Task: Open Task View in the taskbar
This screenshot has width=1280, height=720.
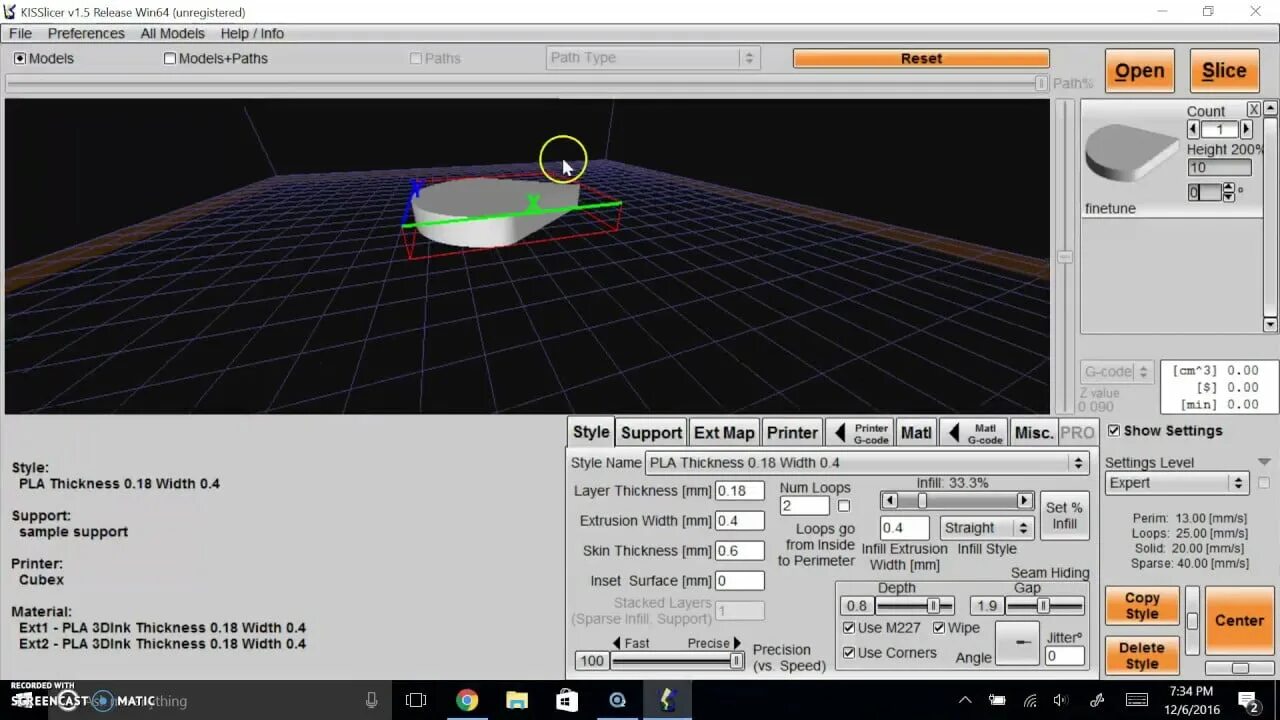Action: click(x=416, y=700)
